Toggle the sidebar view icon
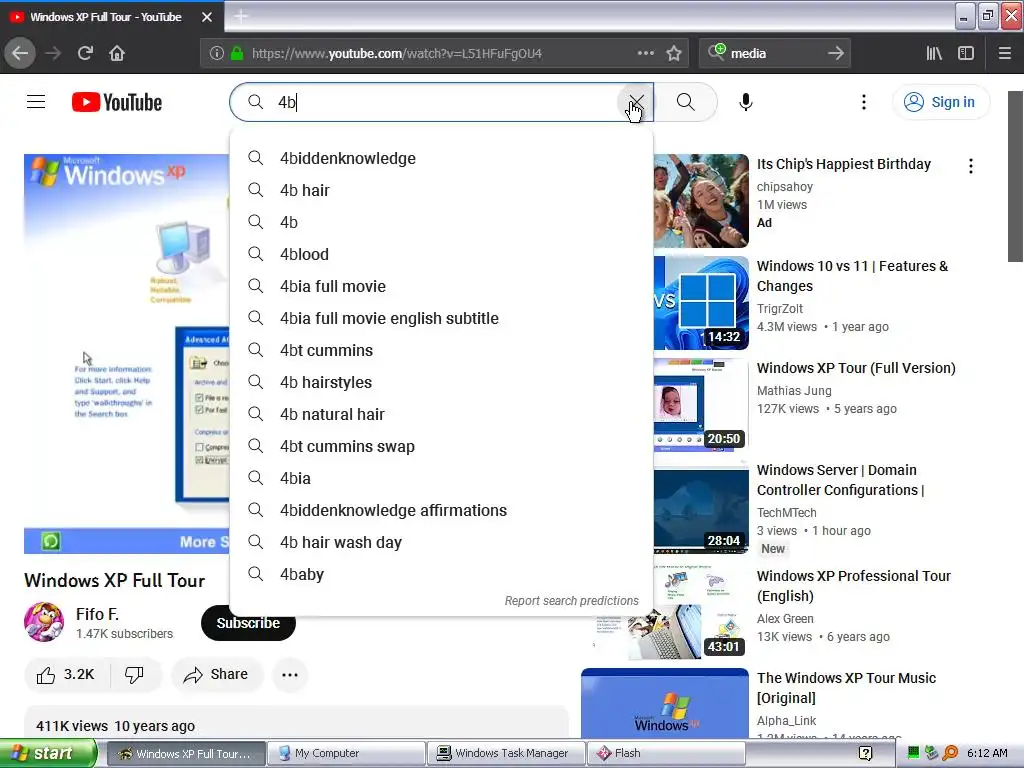This screenshot has height=768, width=1024. [x=966, y=54]
